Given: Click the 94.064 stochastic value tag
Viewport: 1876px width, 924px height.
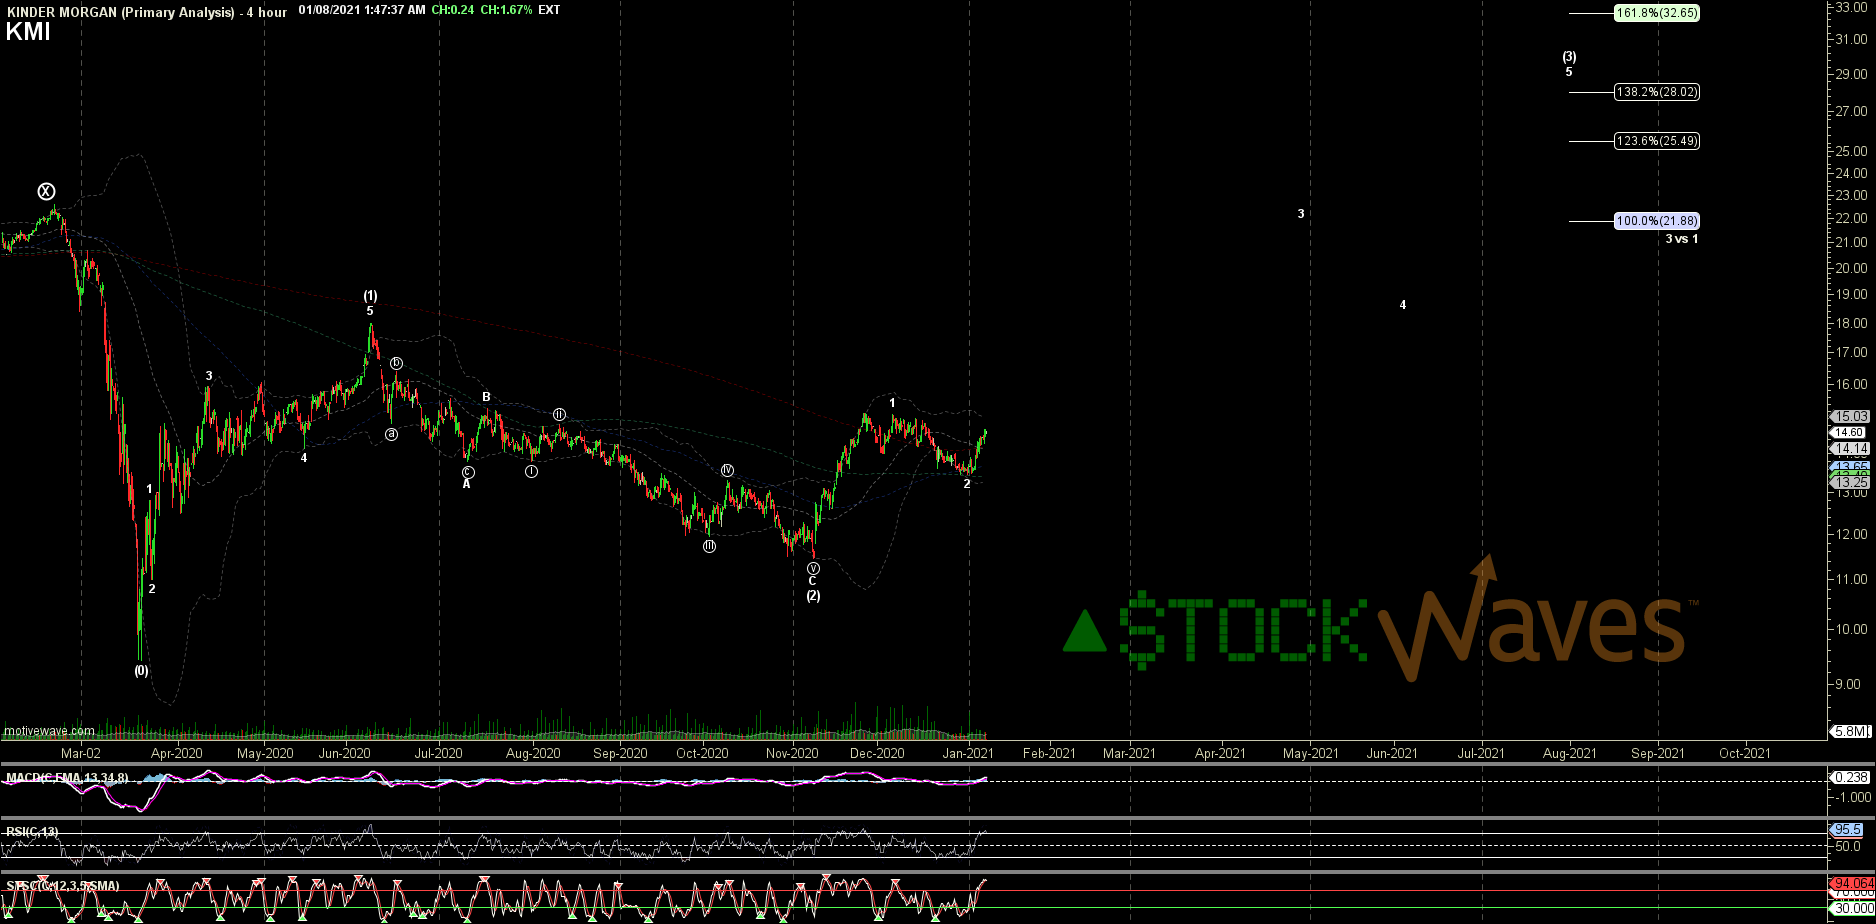Looking at the screenshot, I should pos(1850,884).
